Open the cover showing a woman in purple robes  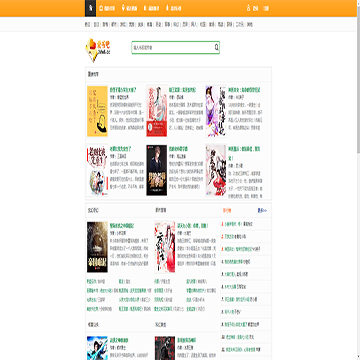click(216, 111)
